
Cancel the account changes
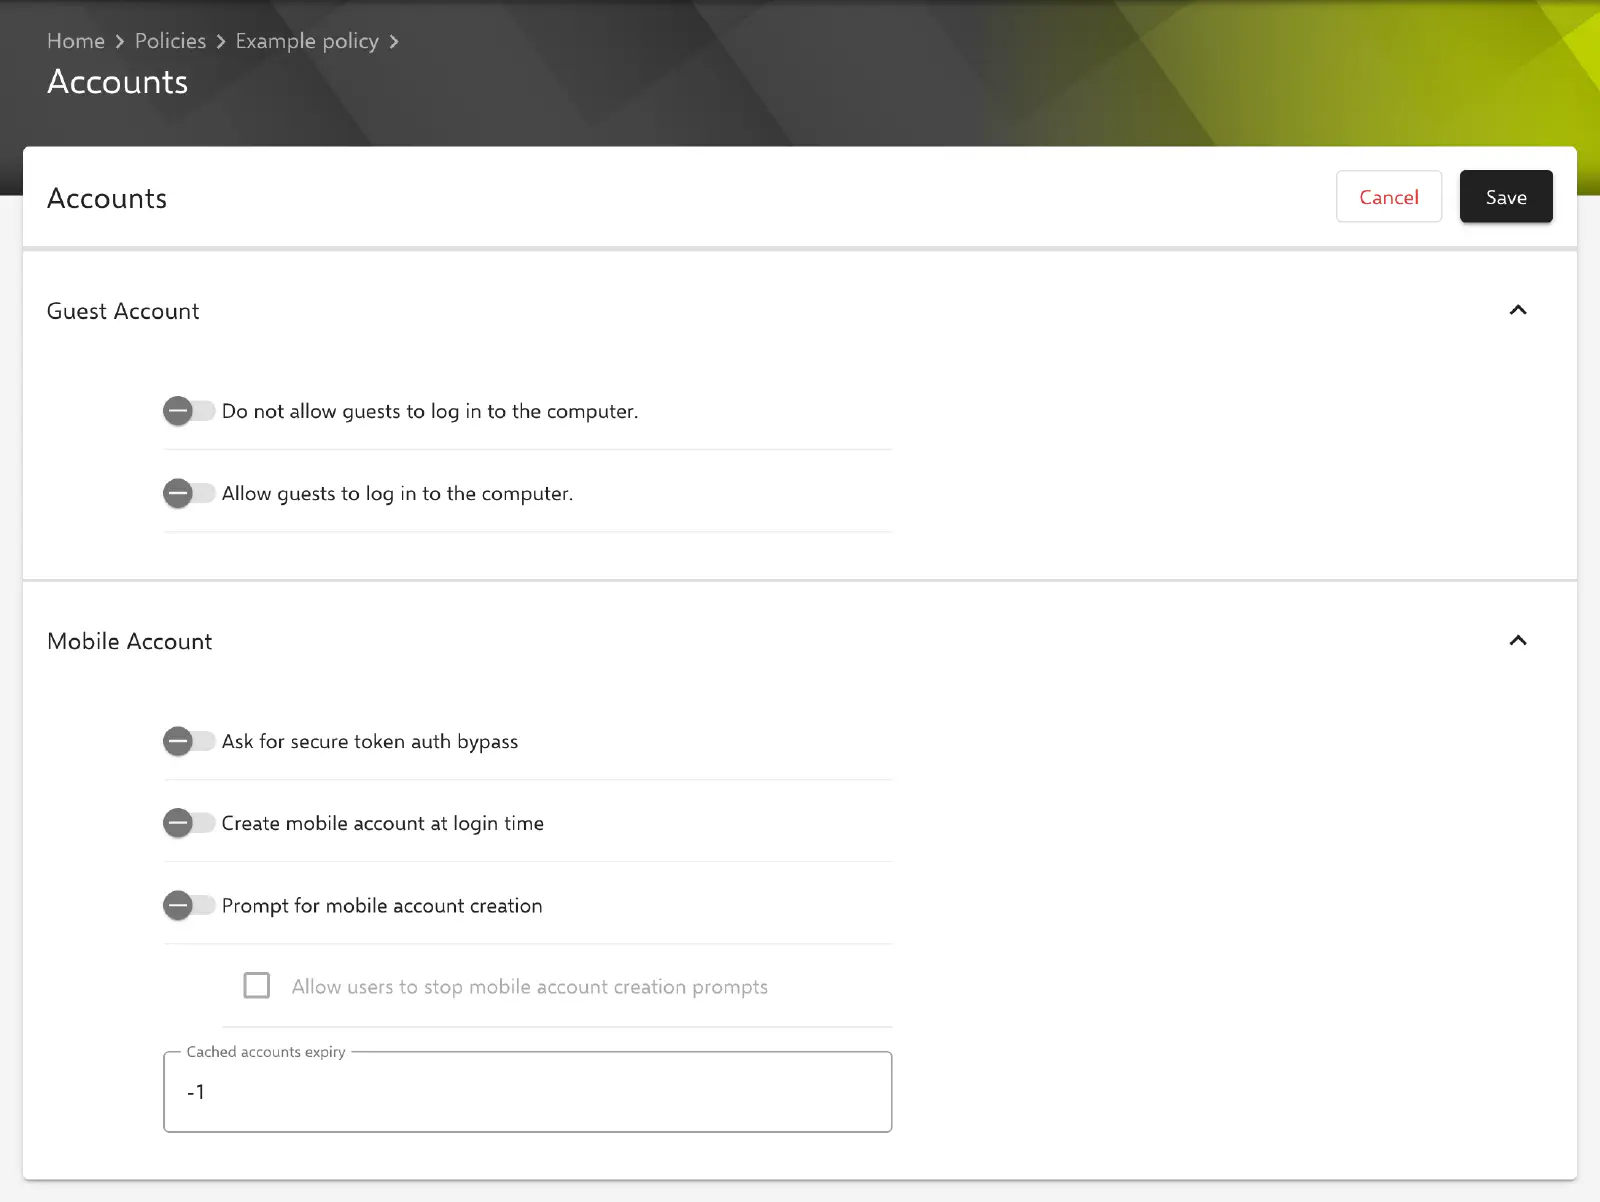(1389, 197)
